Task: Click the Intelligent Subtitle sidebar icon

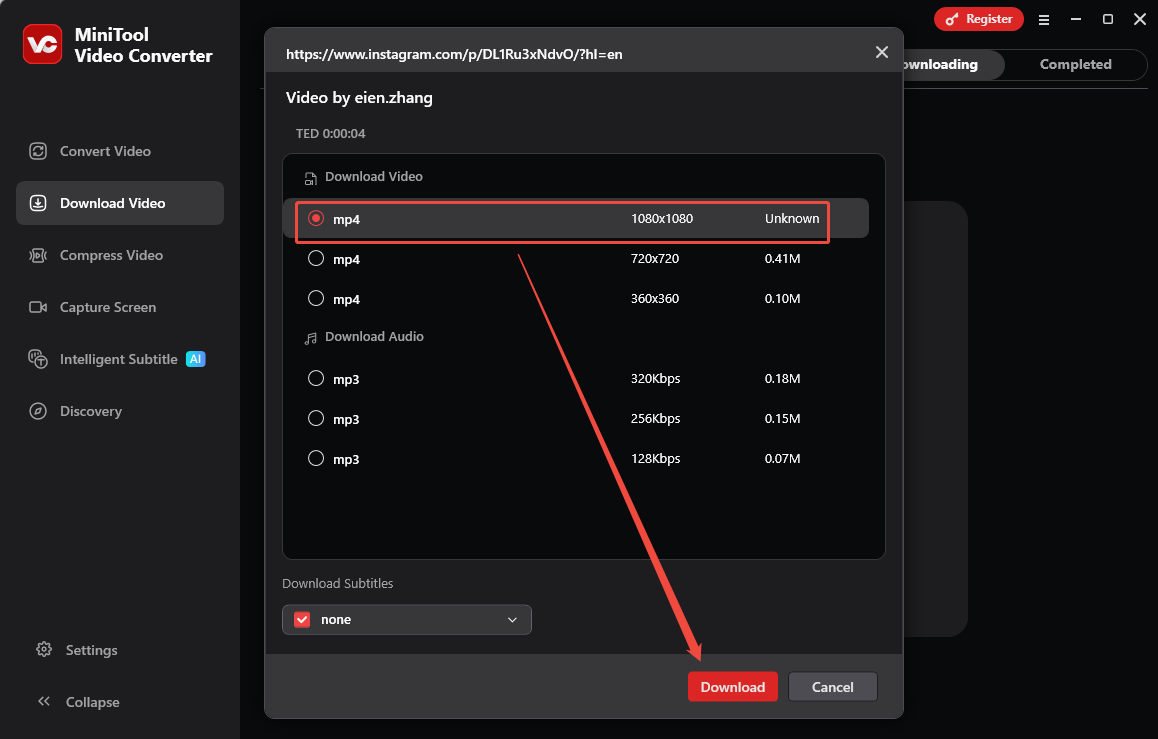Action: (38, 360)
